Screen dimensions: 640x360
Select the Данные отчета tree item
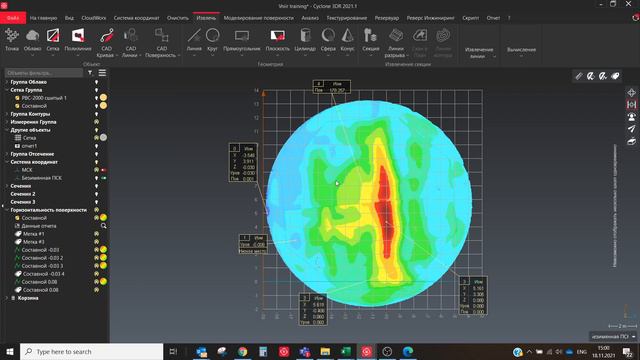click(x=39, y=226)
